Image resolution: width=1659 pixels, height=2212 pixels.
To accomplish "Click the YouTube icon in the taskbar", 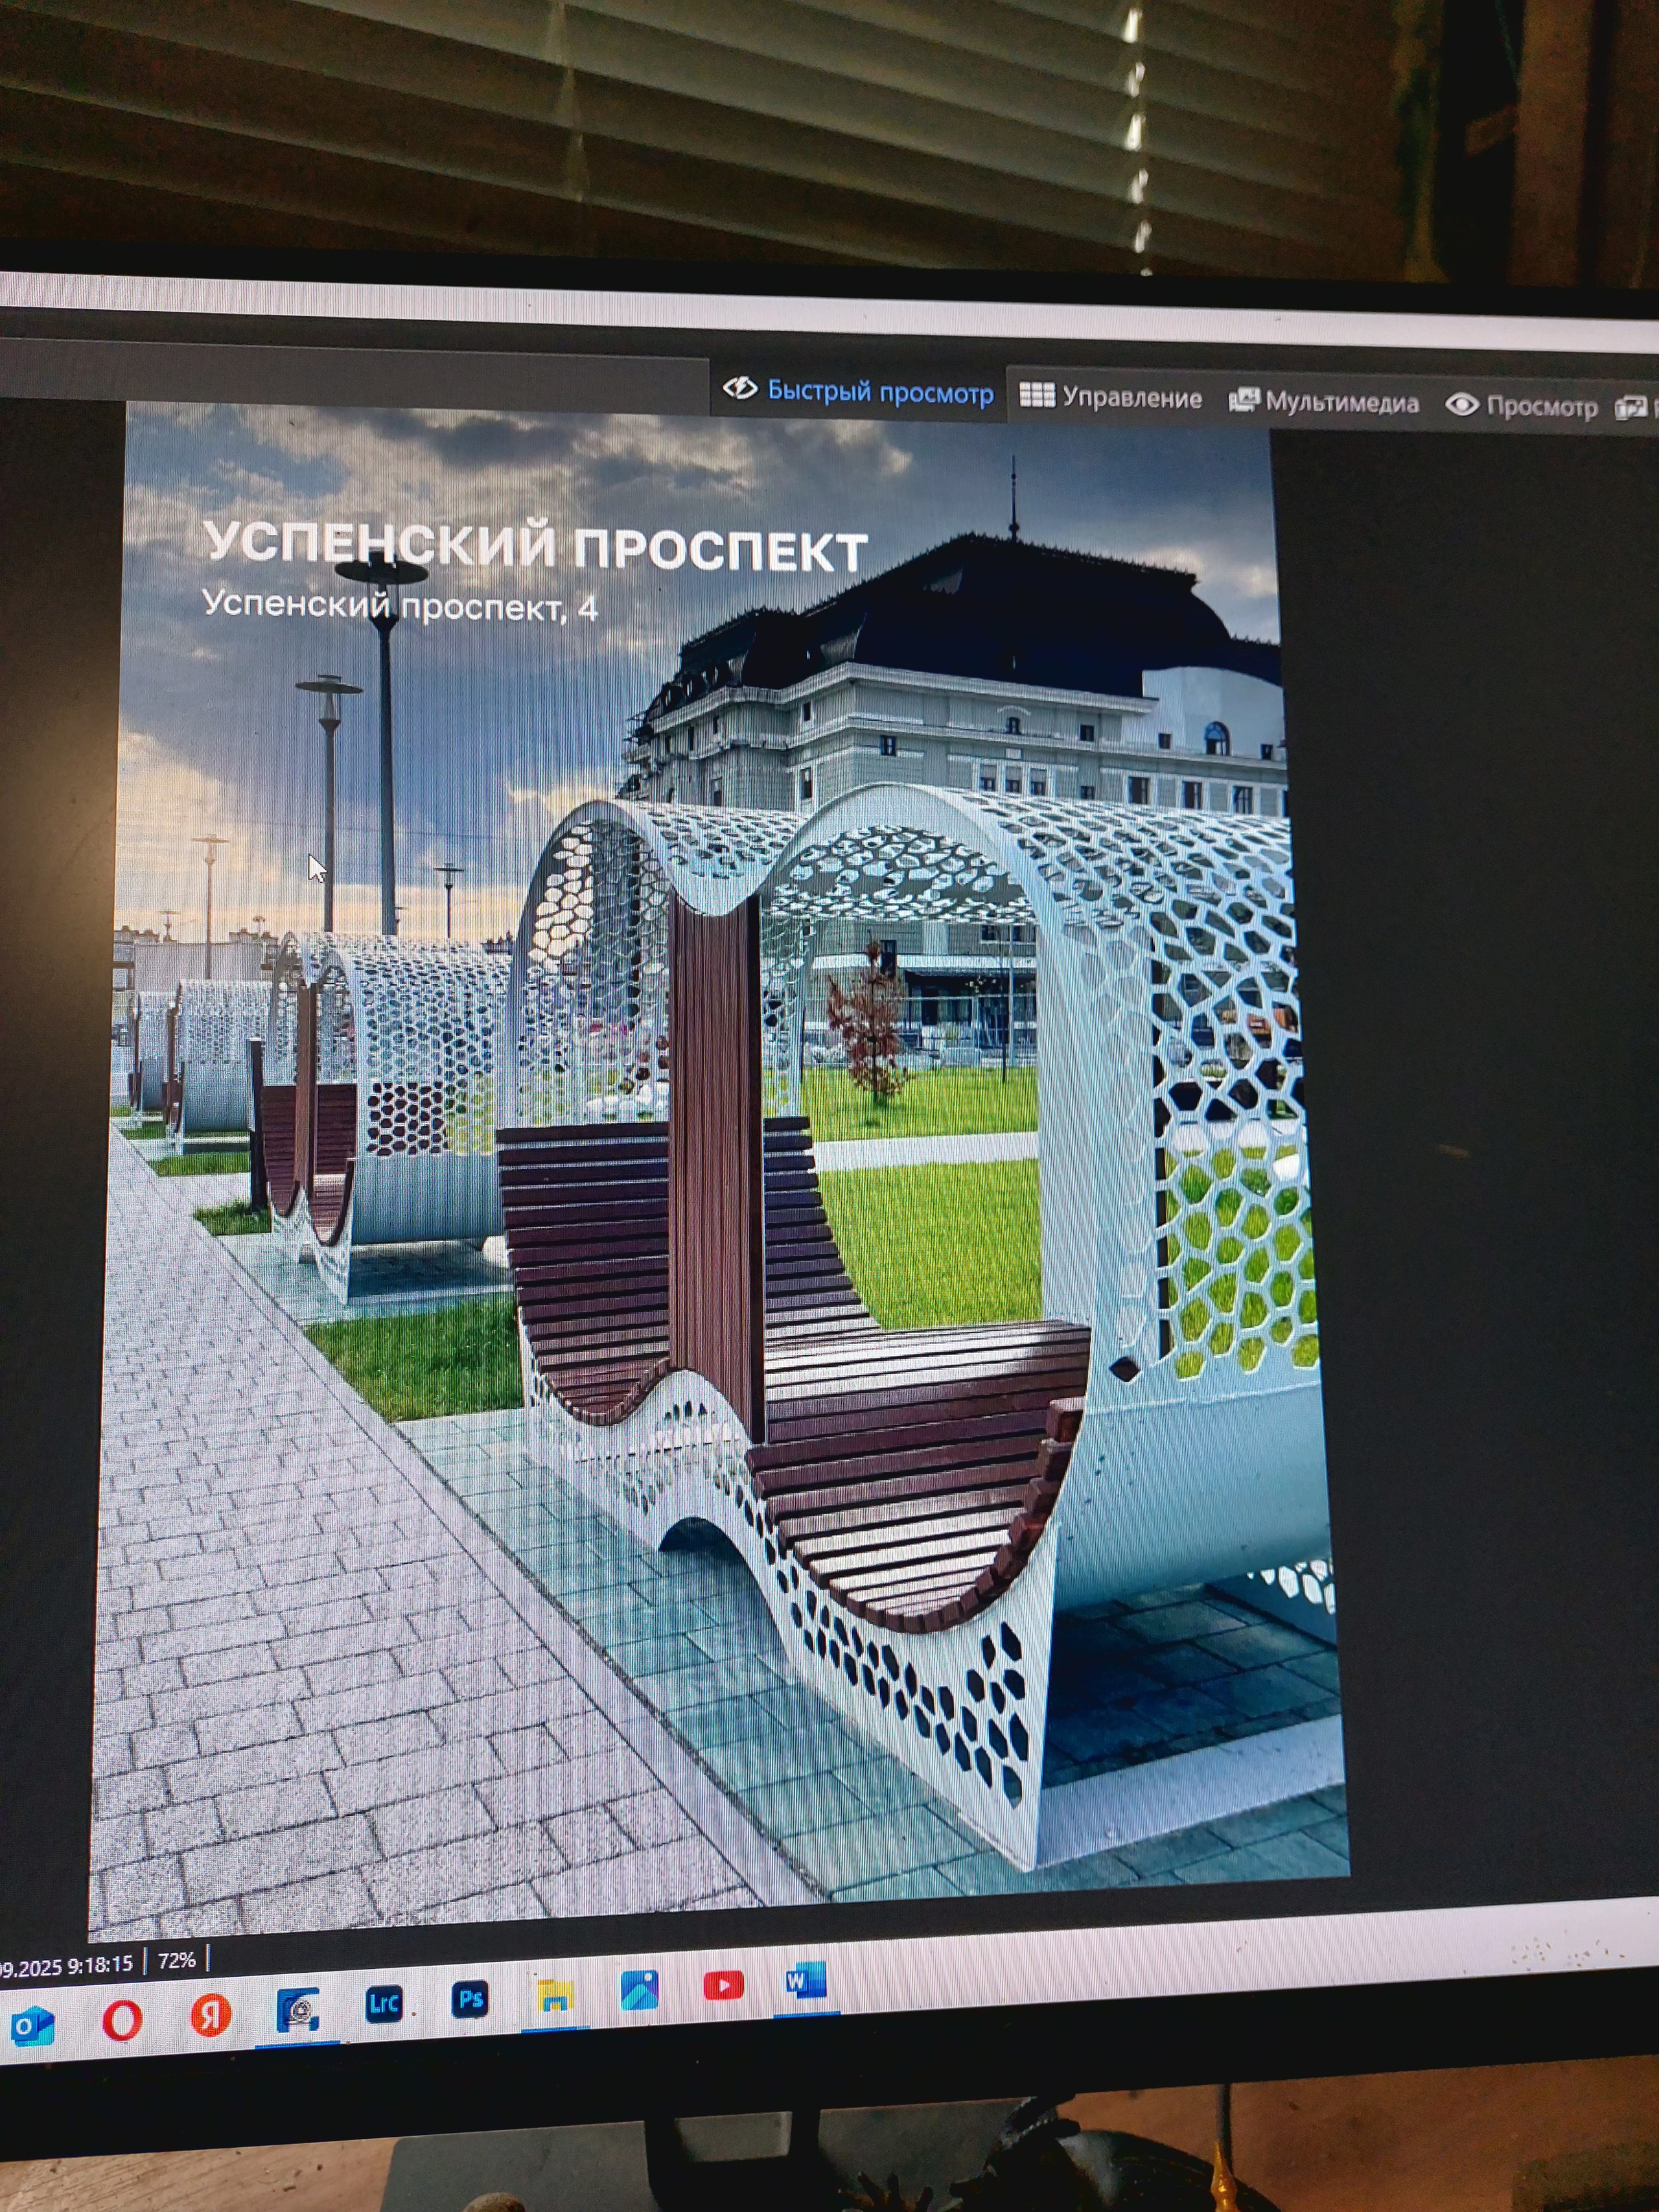I will pos(723,1986).
